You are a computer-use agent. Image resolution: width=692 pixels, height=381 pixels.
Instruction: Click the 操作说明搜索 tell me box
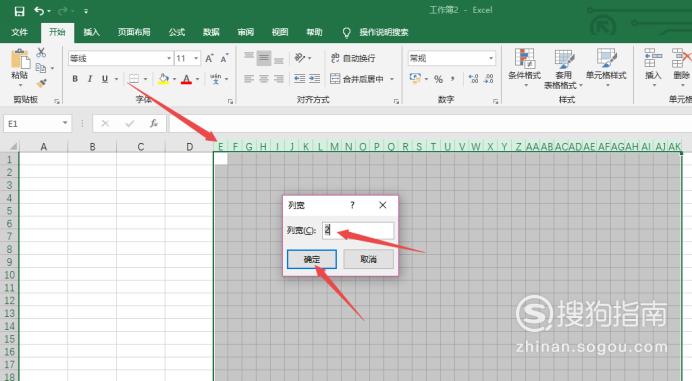pyautogui.click(x=384, y=32)
